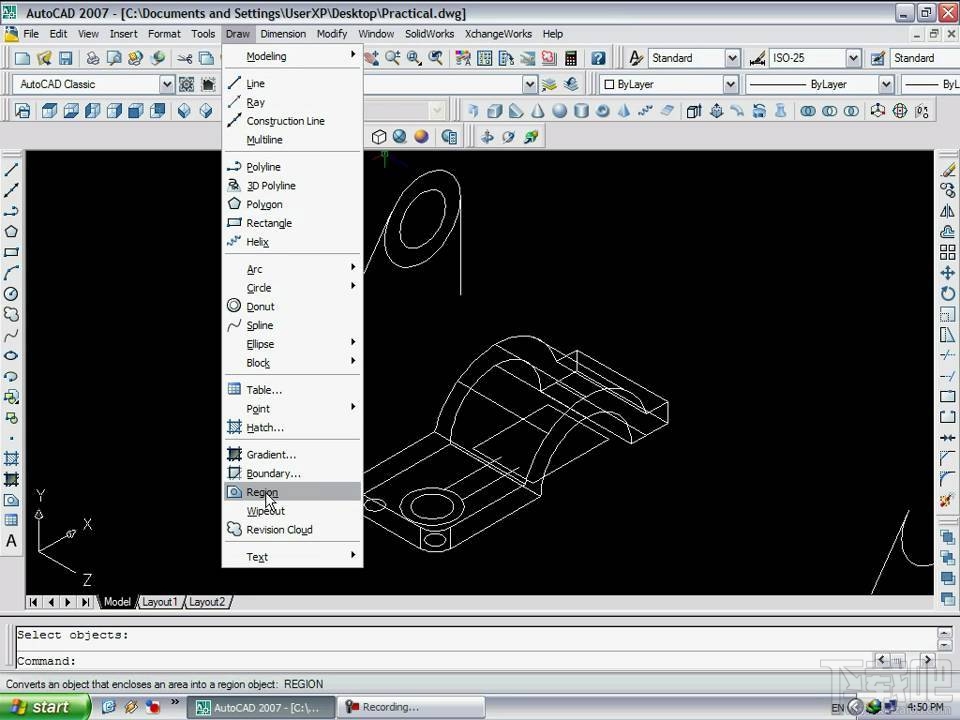Select the Line tool from the Draw toolbar
Screen dimensions: 960x720
pos(12,168)
